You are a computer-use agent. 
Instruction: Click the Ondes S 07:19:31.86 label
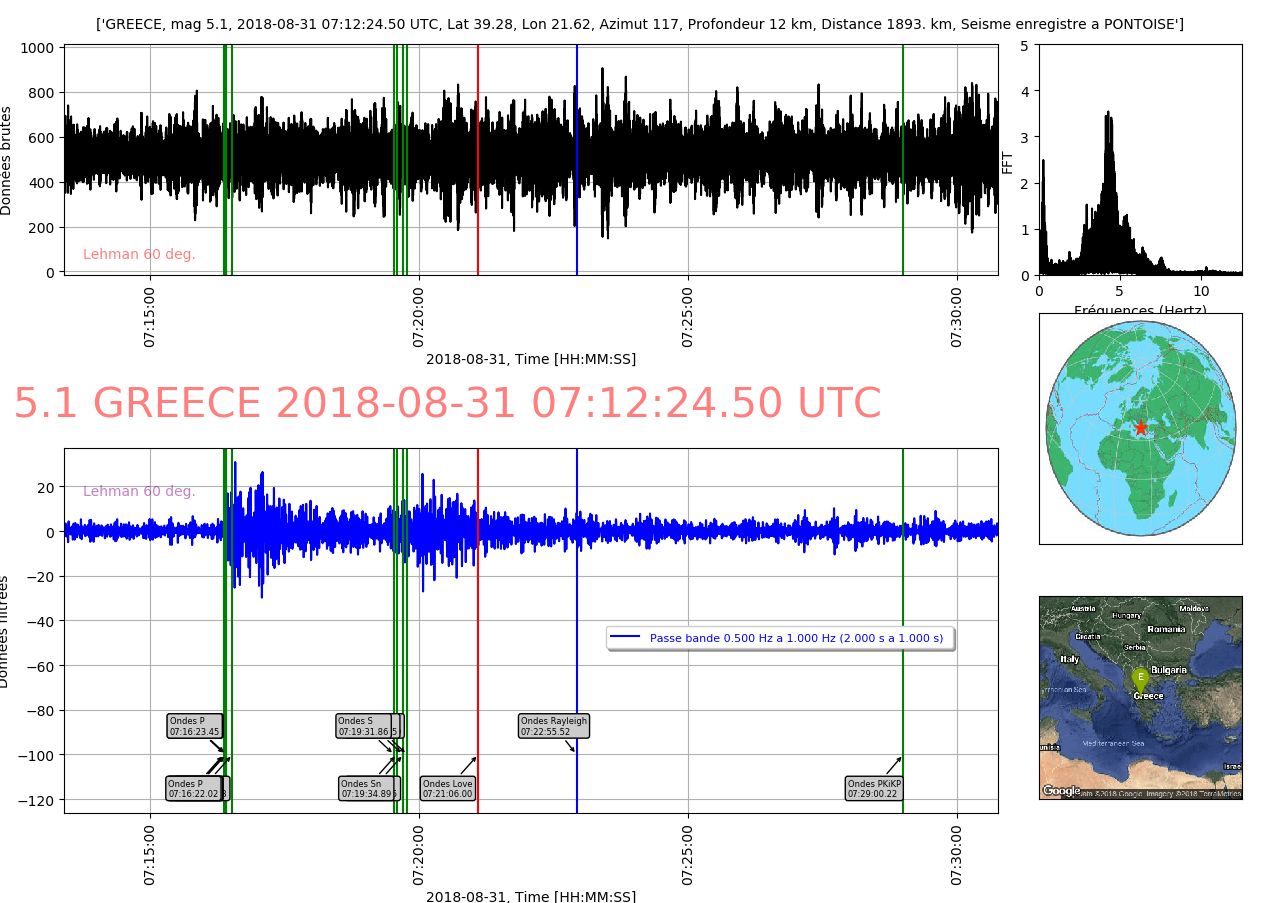click(367, 726)
